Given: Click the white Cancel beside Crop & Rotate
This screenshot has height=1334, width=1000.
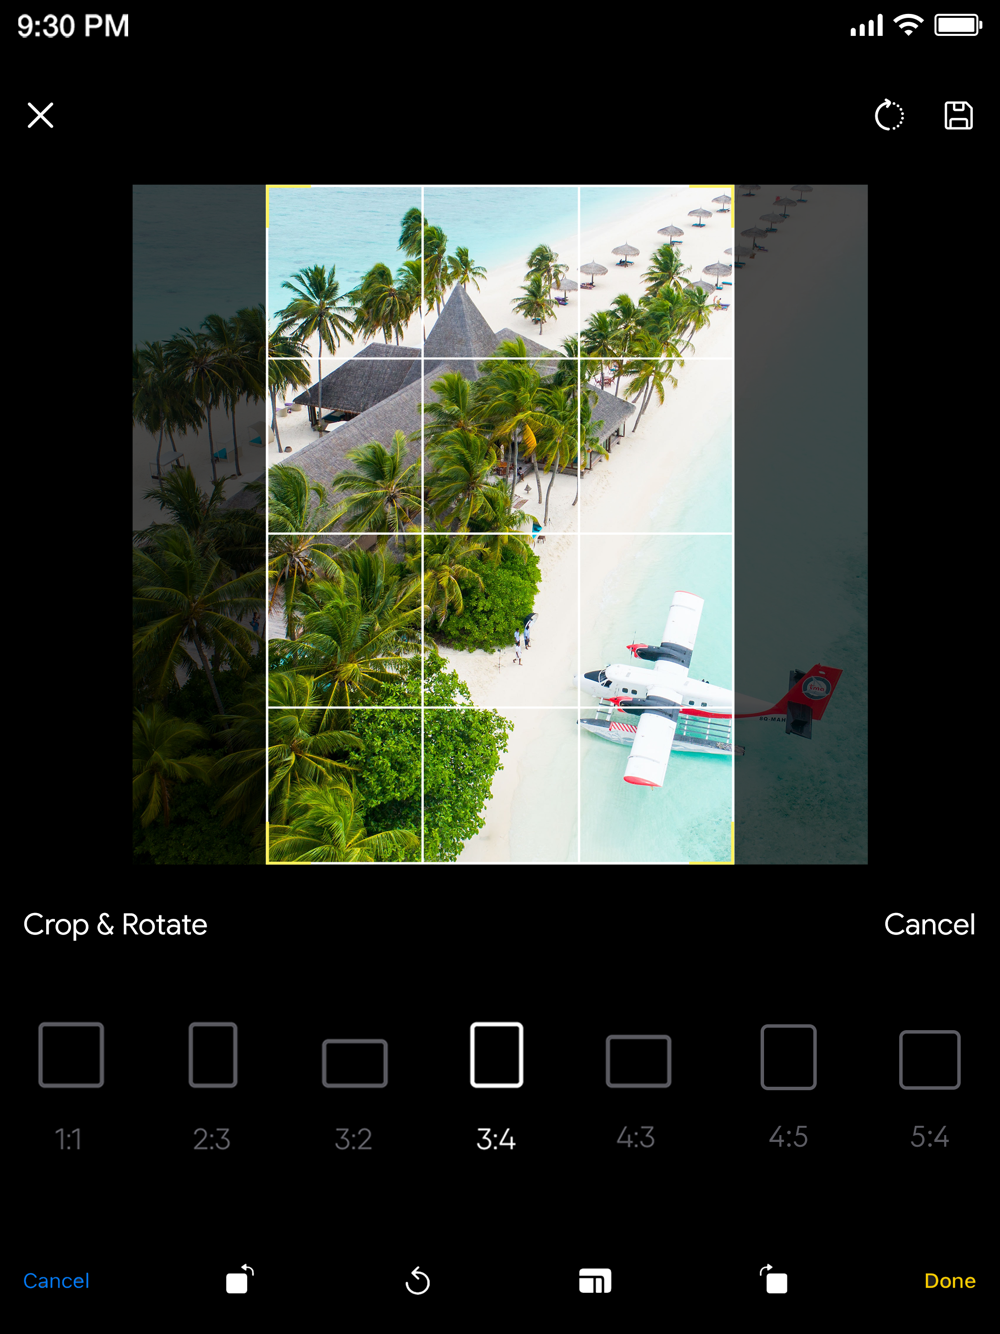Looking at the screenshot, I should click(x=929, y=924).
